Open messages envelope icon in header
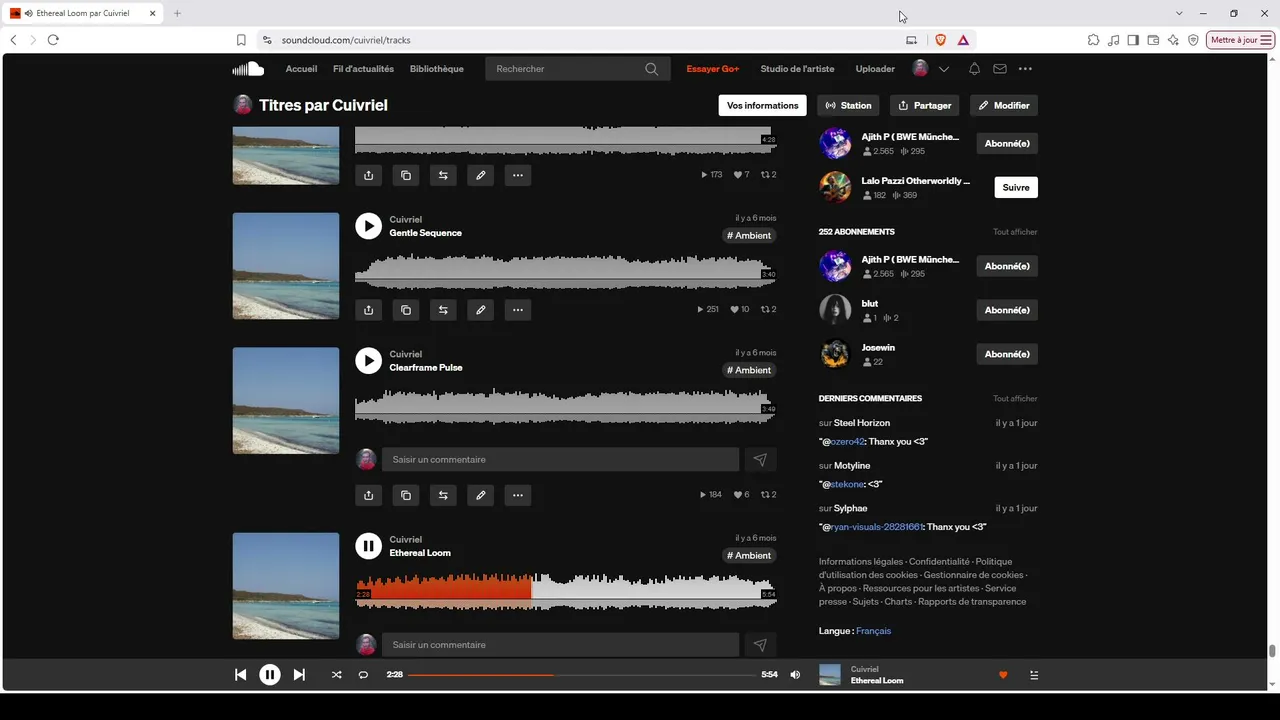 [1000, 69]
